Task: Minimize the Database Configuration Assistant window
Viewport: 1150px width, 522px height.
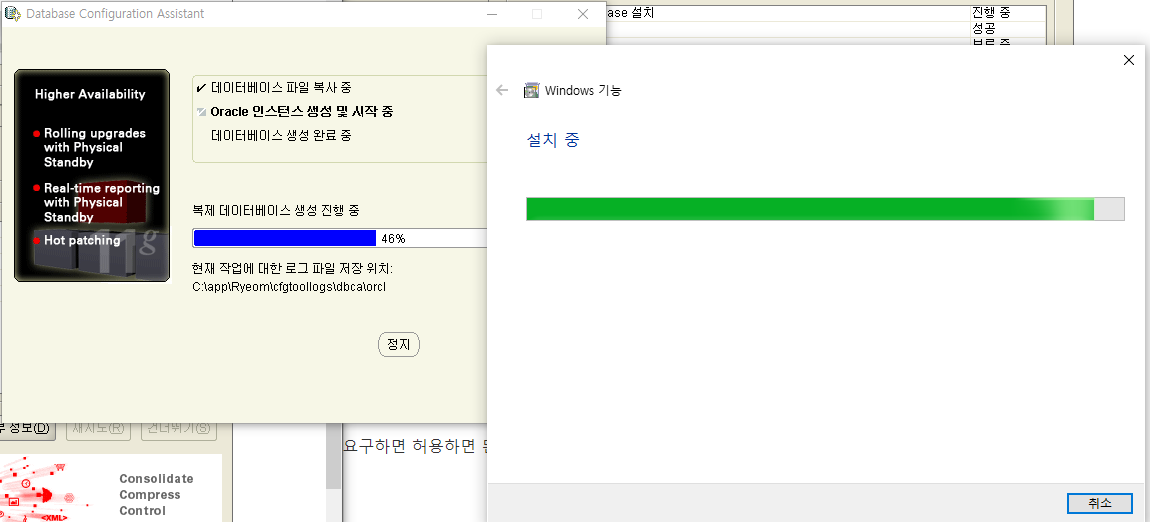Action: pyautogui.click(x=491, y=14)
